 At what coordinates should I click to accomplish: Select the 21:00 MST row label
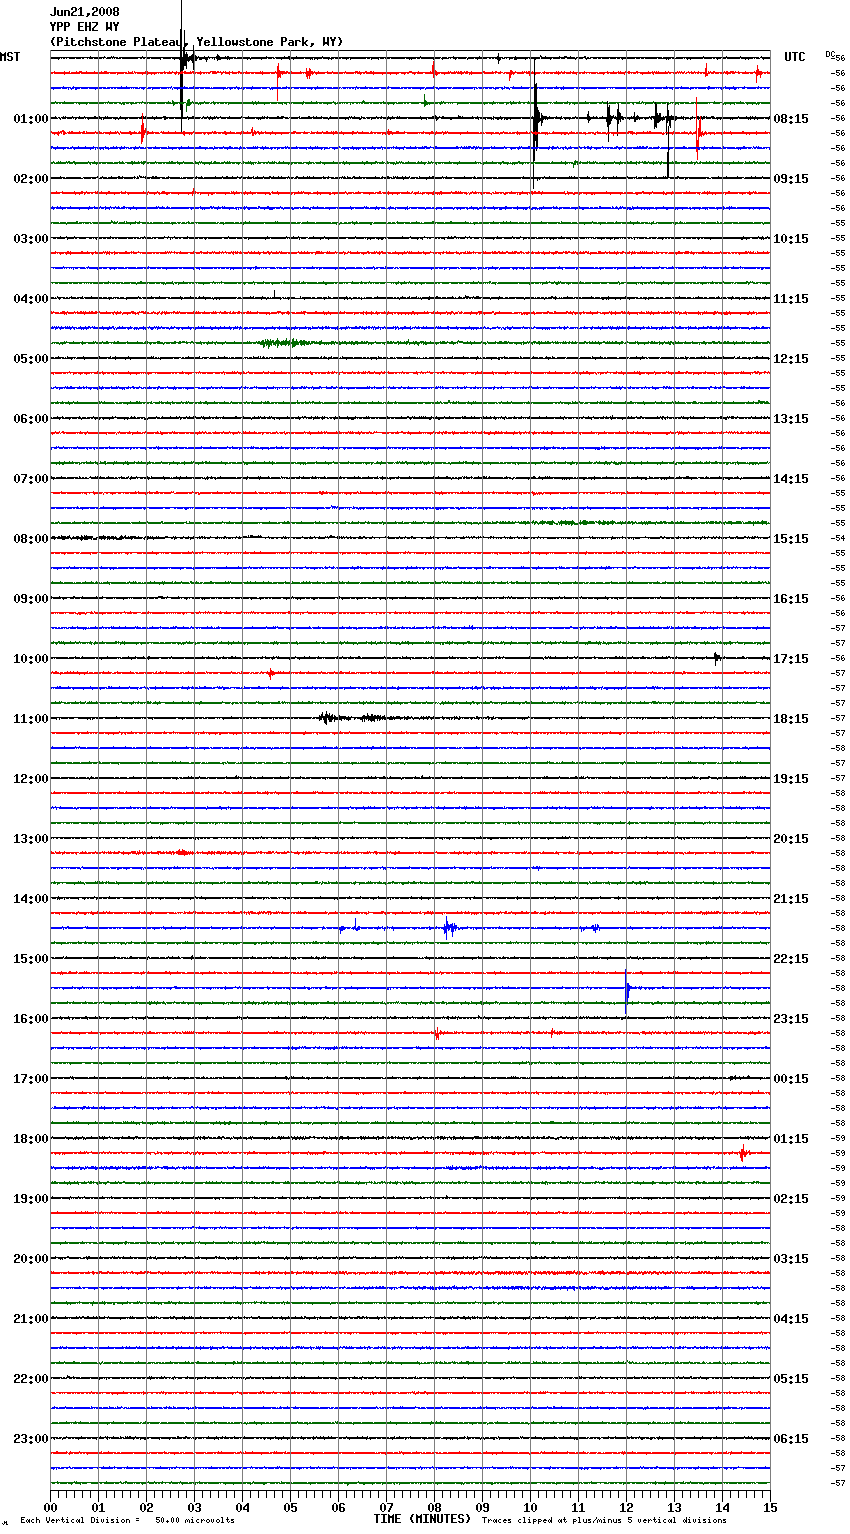pyautogui.click(x=31, y=1318)
